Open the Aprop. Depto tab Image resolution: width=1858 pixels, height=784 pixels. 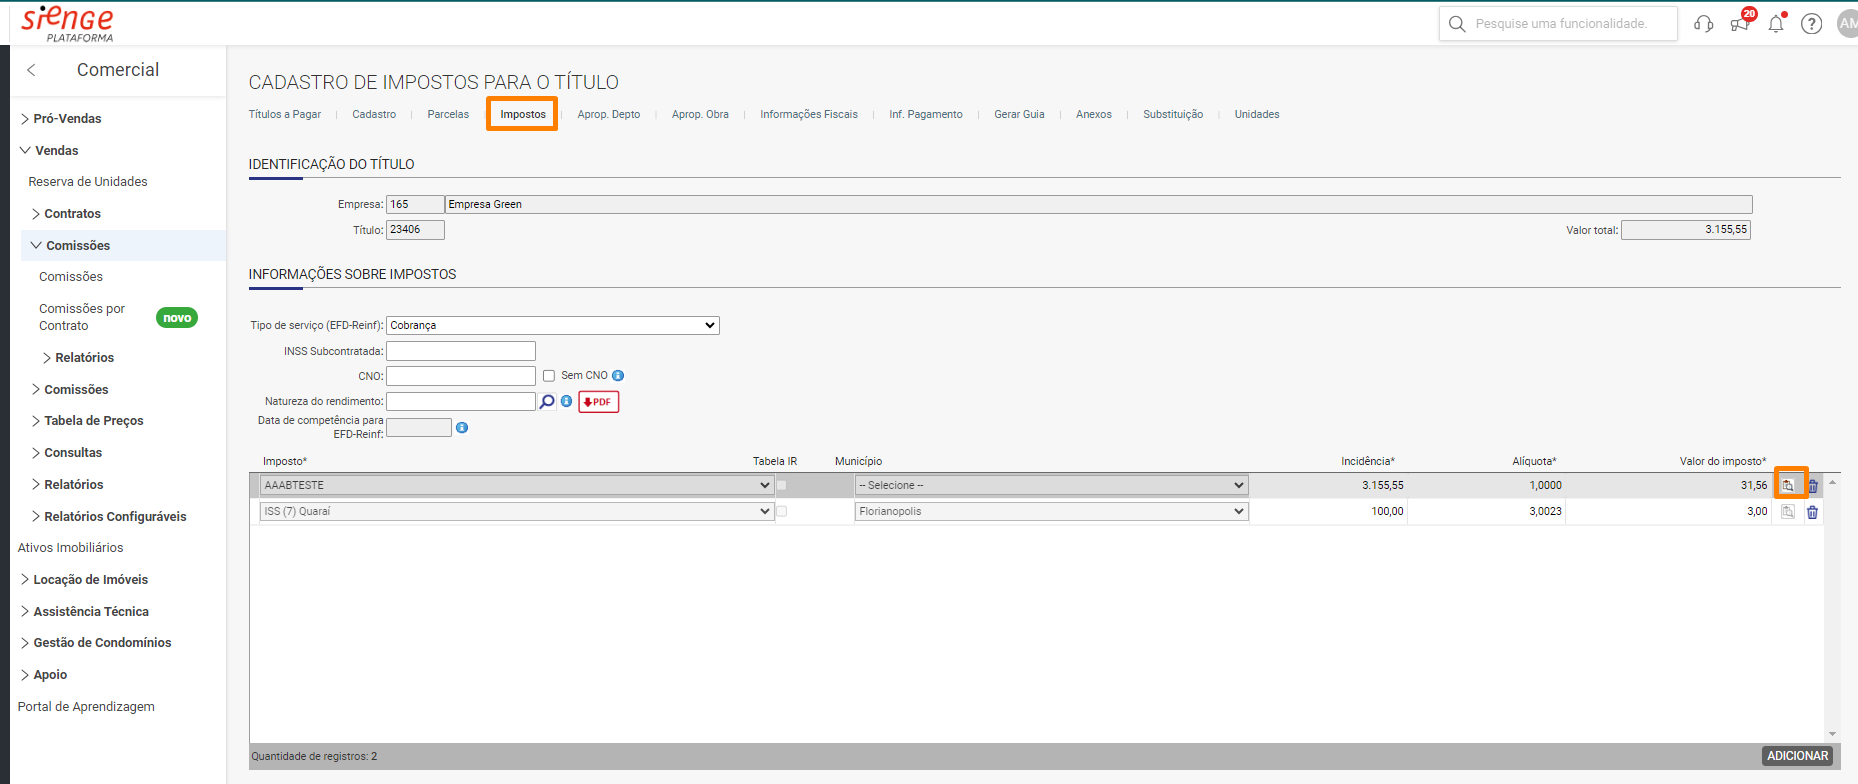[609, 115]
